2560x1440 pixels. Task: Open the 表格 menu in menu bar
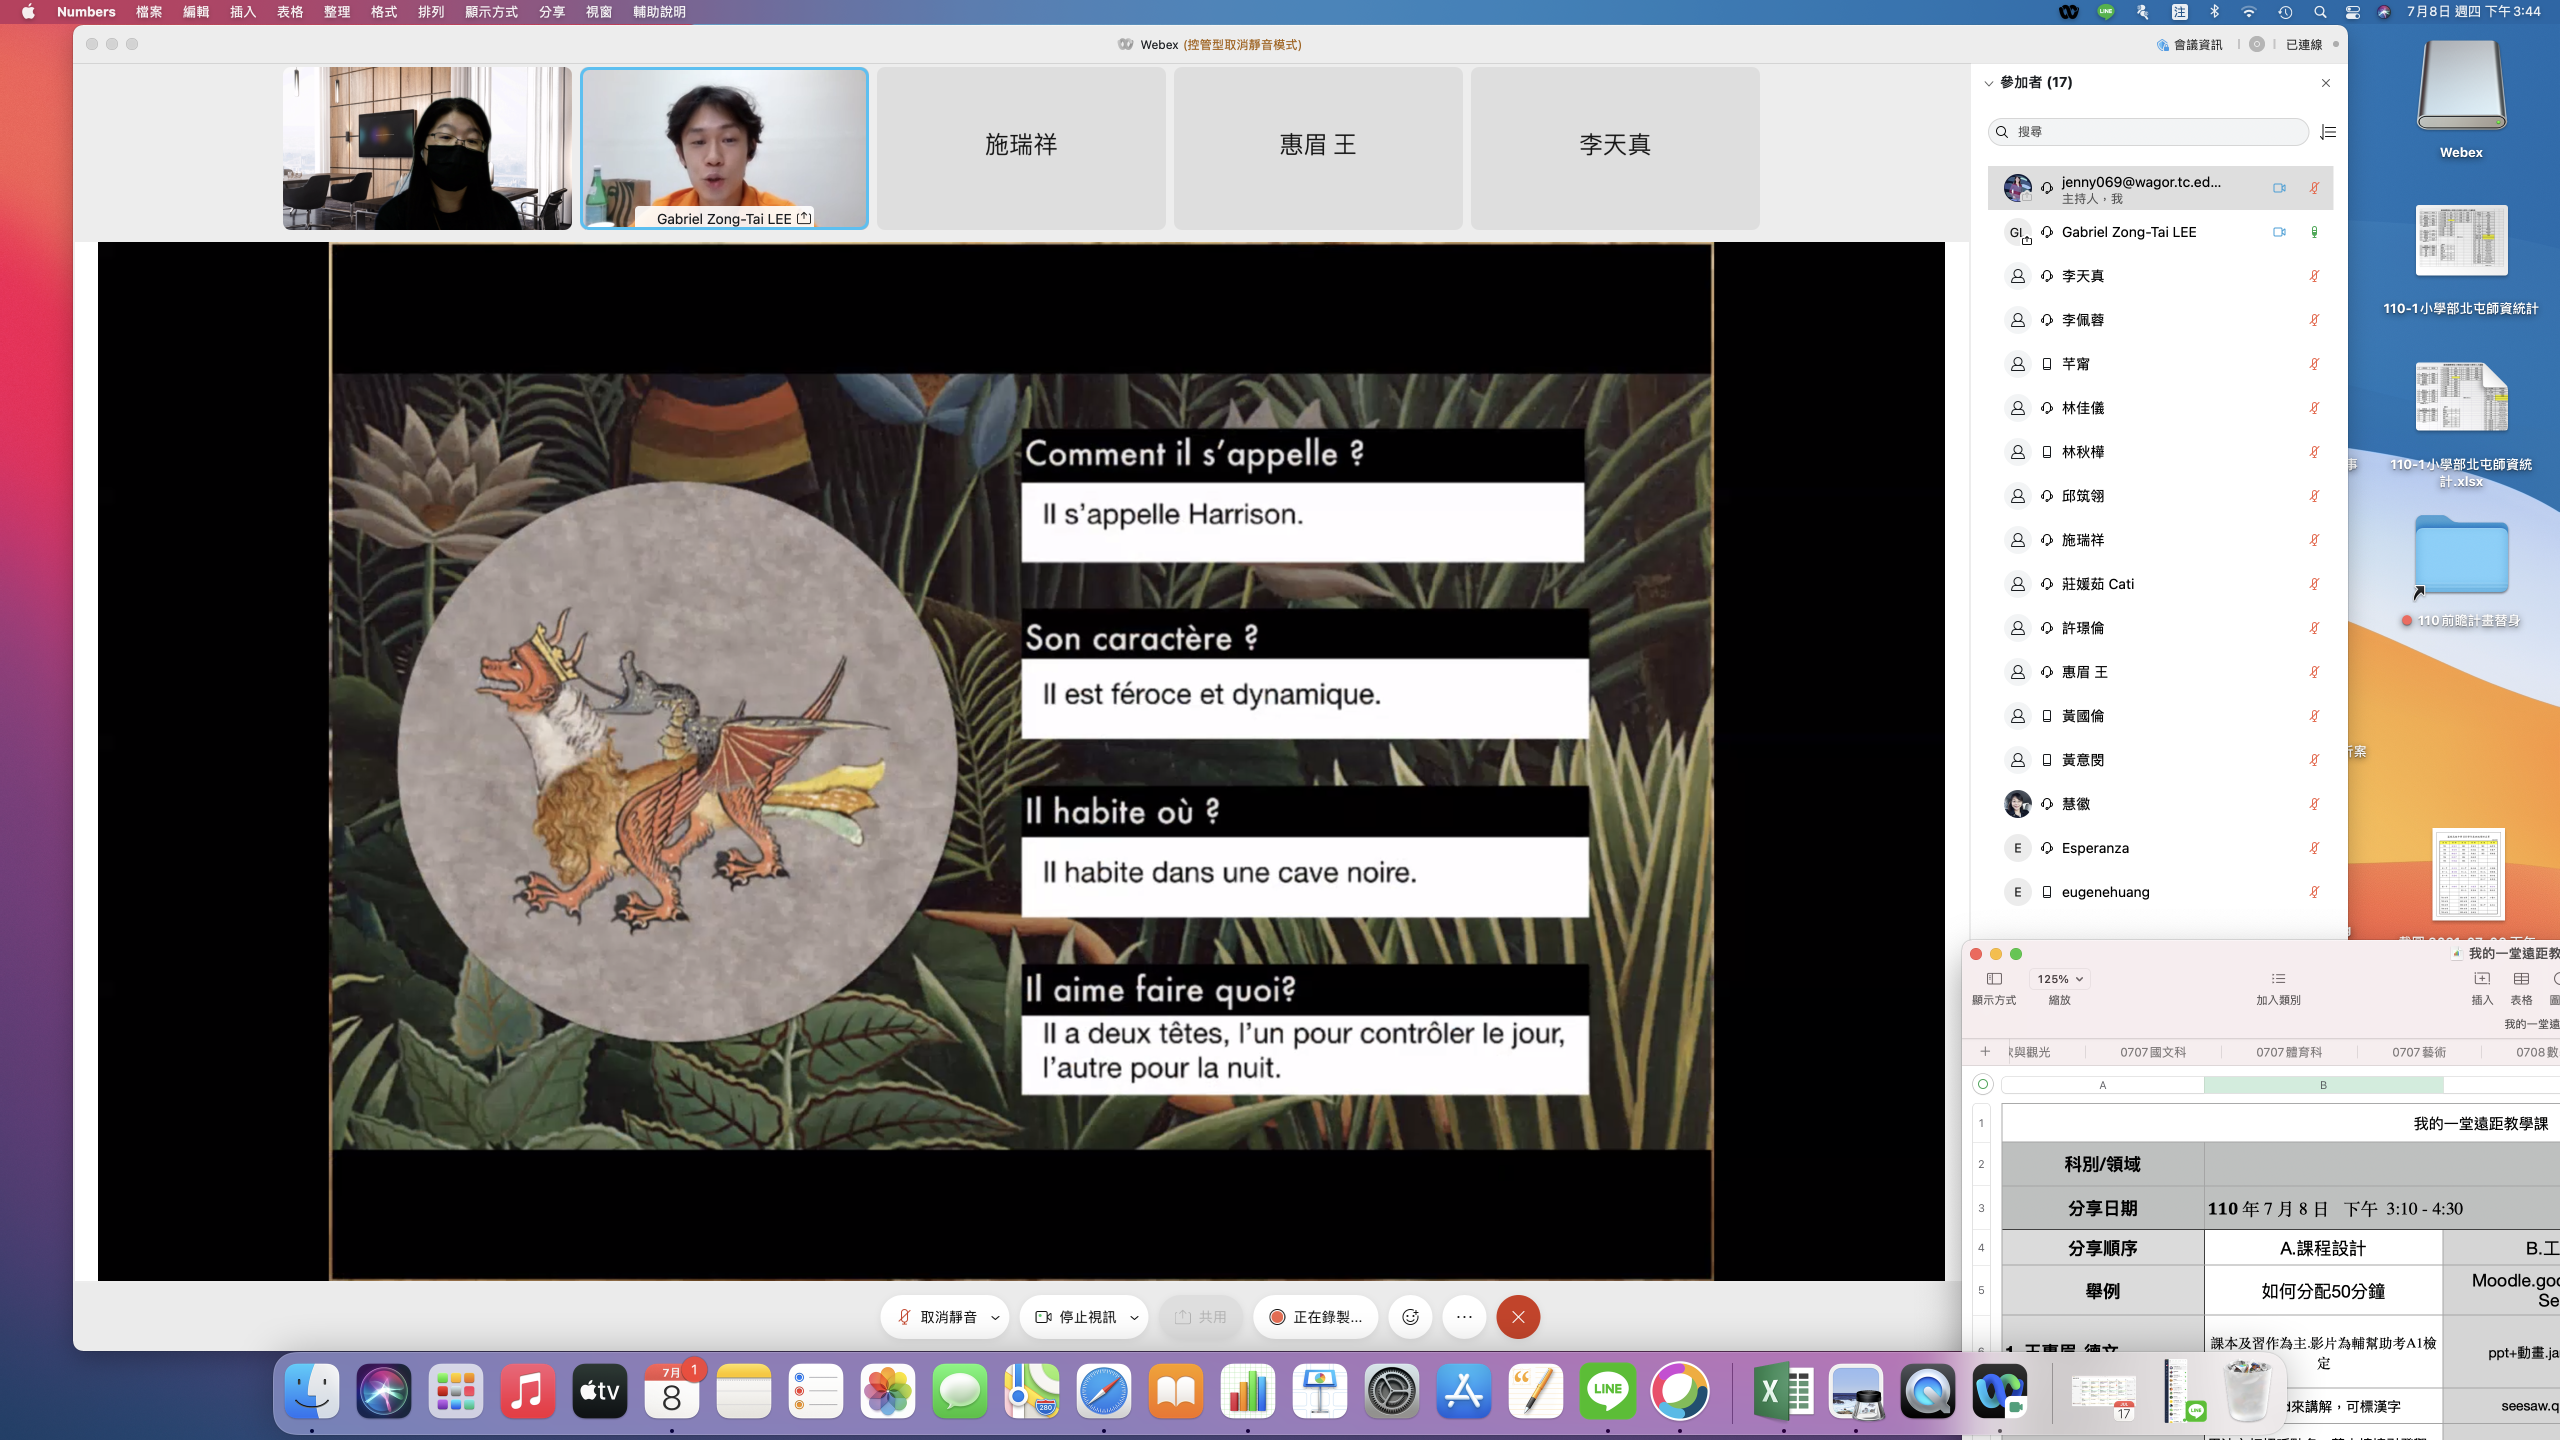pyautogui.click(x=290, y=12)
